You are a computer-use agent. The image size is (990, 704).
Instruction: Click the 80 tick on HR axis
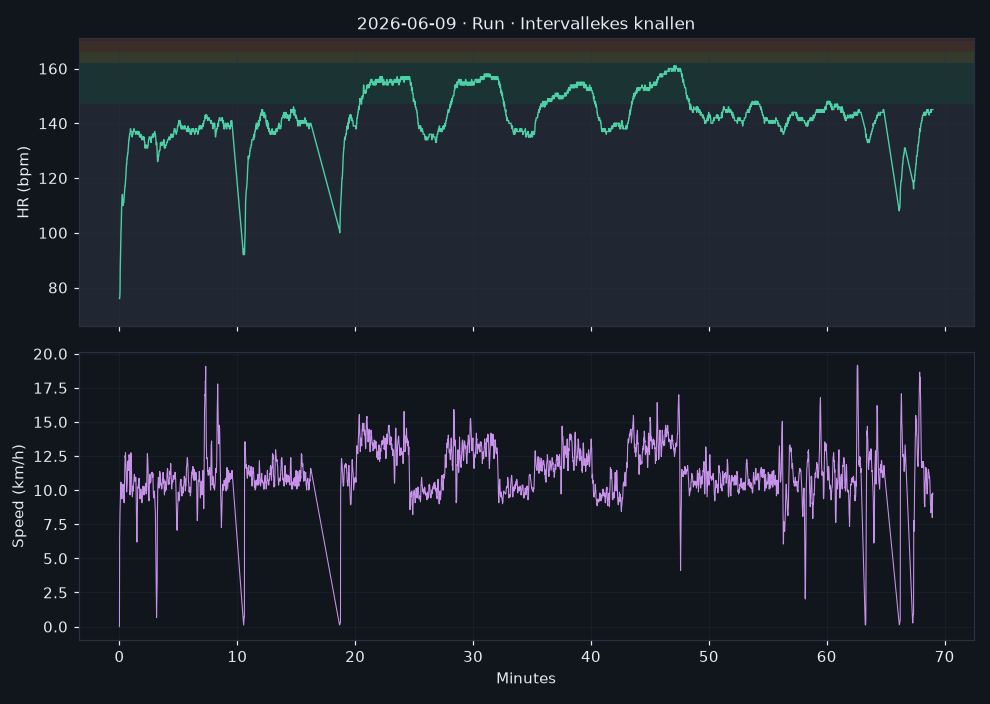coord(58,289)
